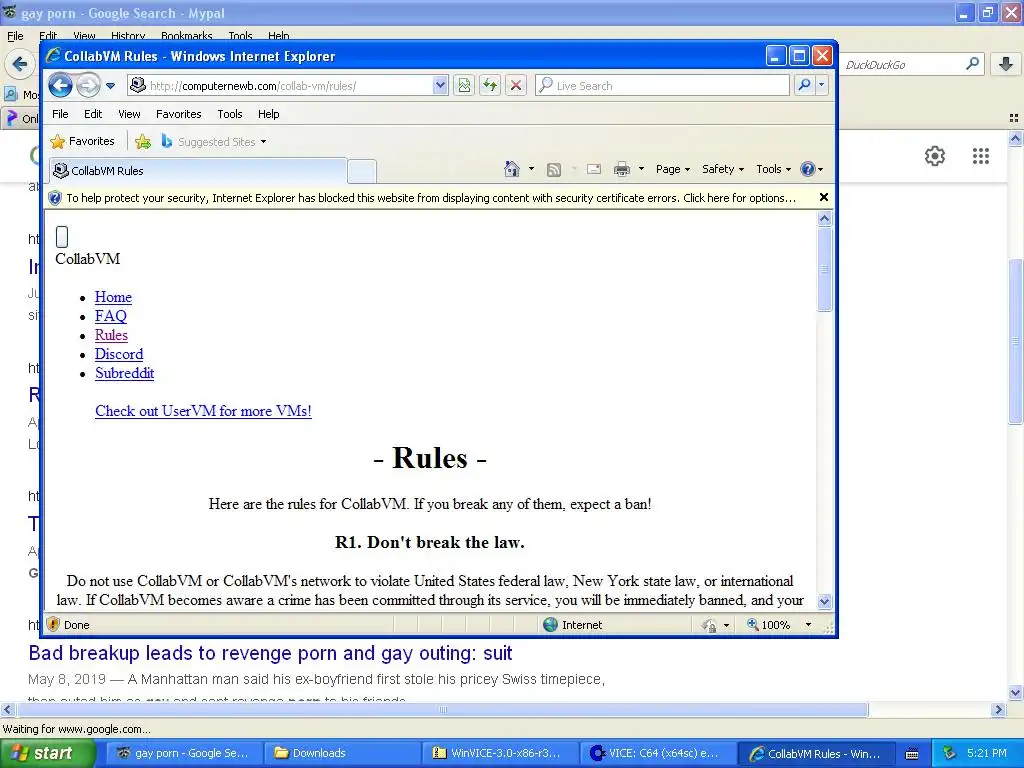Click the computernewb.com address bar
The height and width of the screenshot is (768, 1024).
281,86
